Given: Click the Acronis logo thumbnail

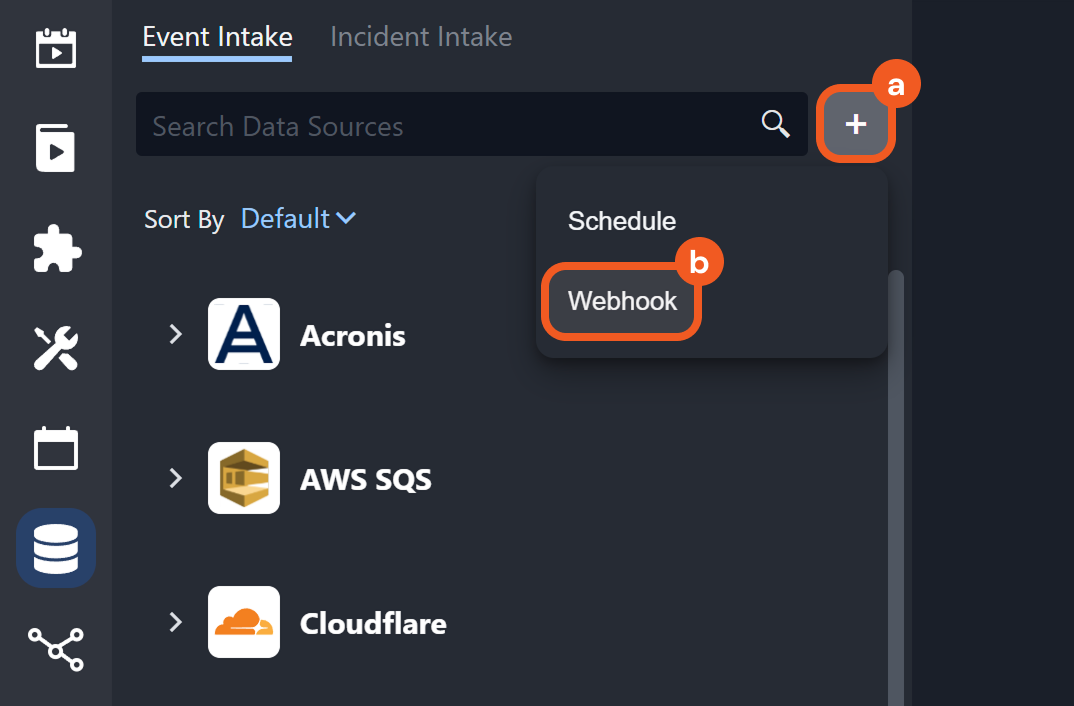Looking at the screenshot, I should pos(244,334).
